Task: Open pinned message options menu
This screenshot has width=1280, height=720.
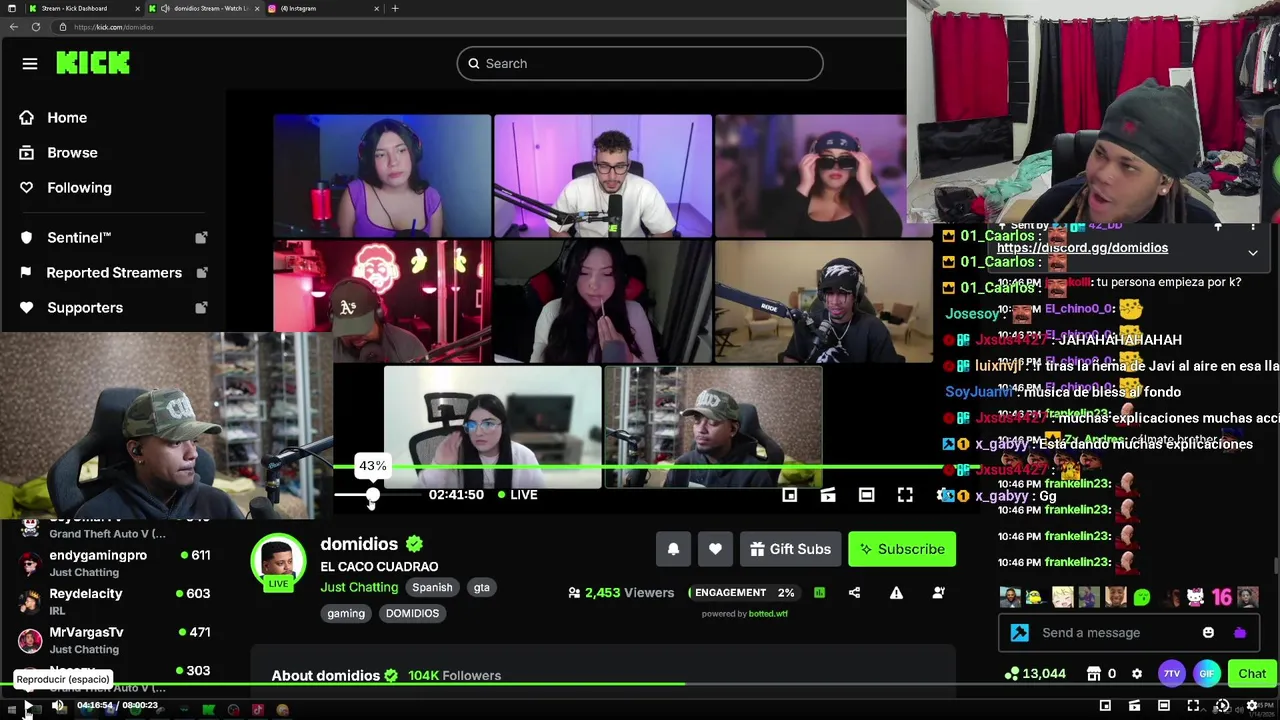Action: (1252, 228)
